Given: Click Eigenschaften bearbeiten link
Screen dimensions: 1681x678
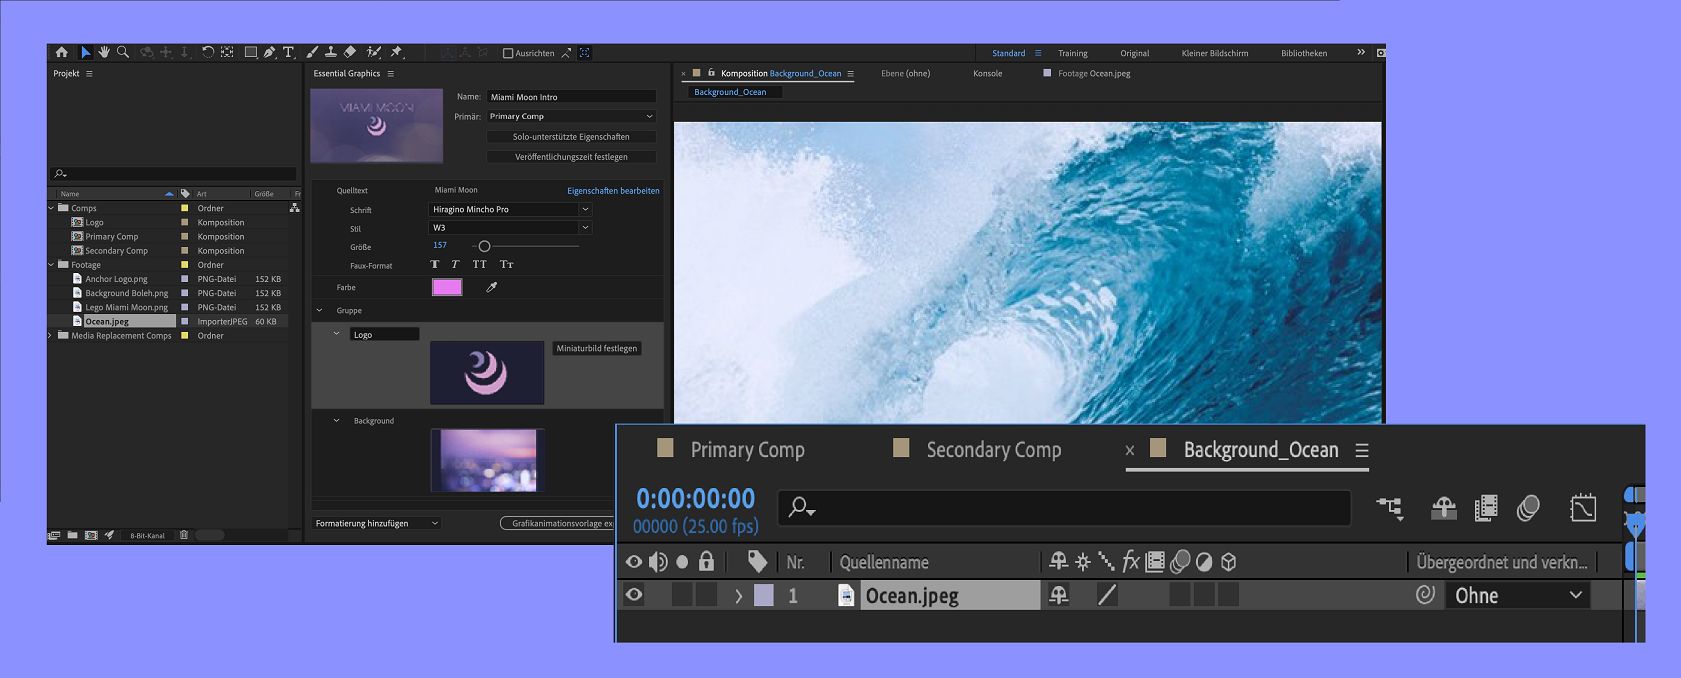Looking at the screenshot, I should [x=613, y=190].
